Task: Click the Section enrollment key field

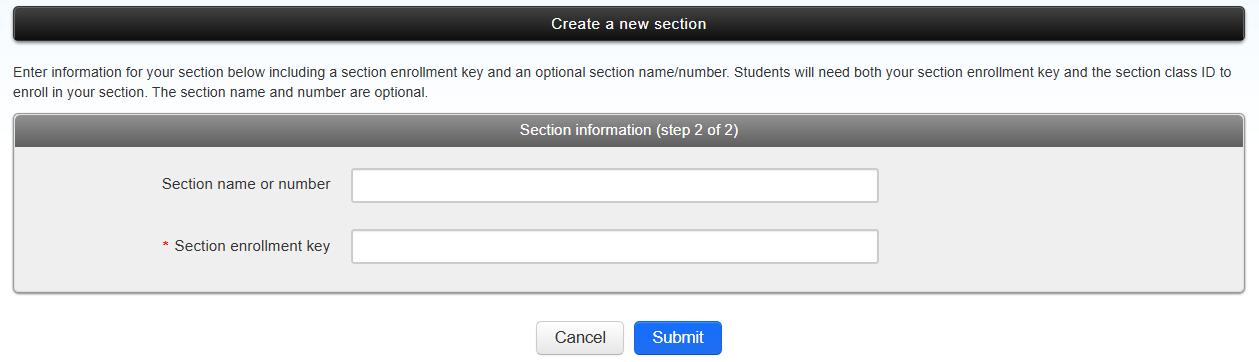Action: point(614,247)
